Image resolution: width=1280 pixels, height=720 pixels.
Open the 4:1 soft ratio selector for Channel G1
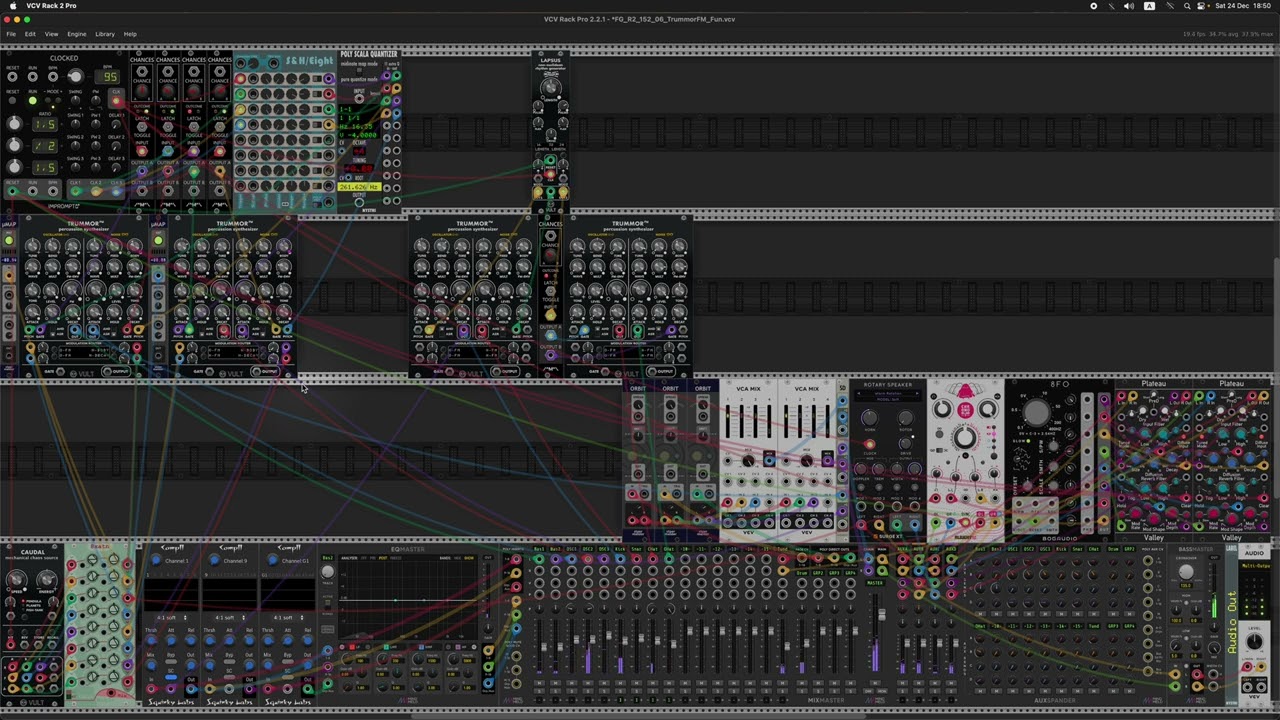pyautogui.click(x=288, y=617)
